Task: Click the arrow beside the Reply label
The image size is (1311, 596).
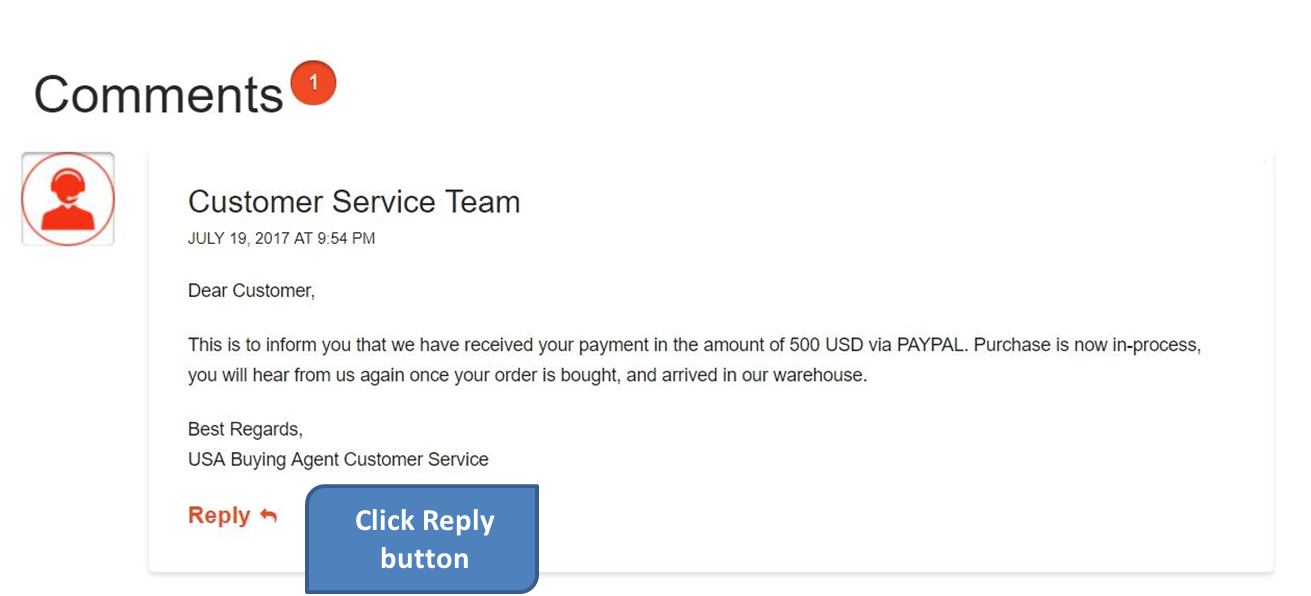Action: pos(266,514)
